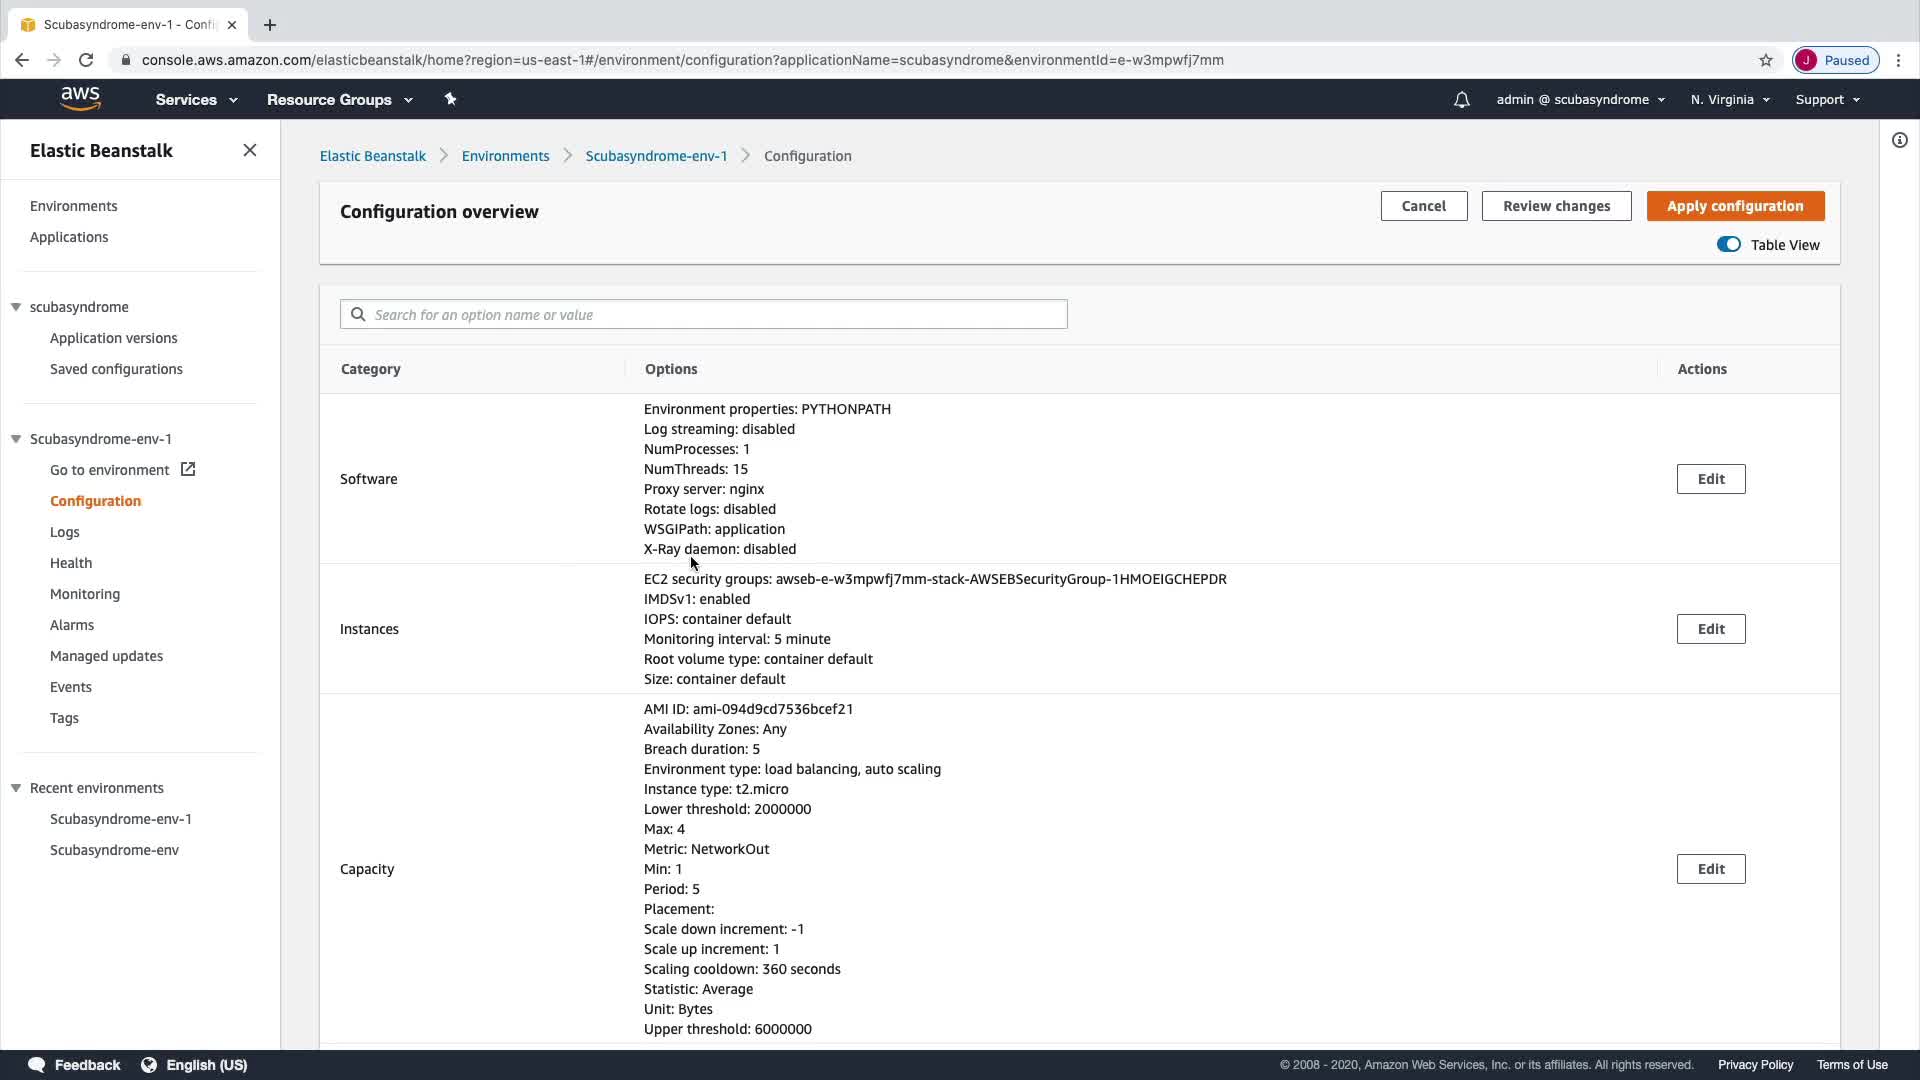Click the Feedback chat bubble icon
This screenshot has height=1080, width=1920.
click(37, 1065)
